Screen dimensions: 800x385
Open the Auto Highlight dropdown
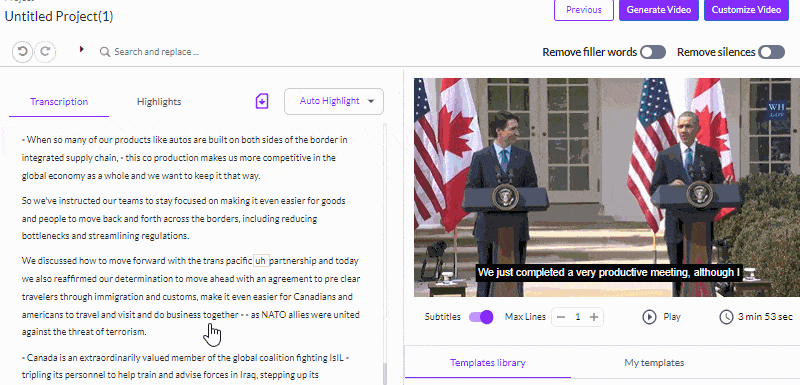334,101
